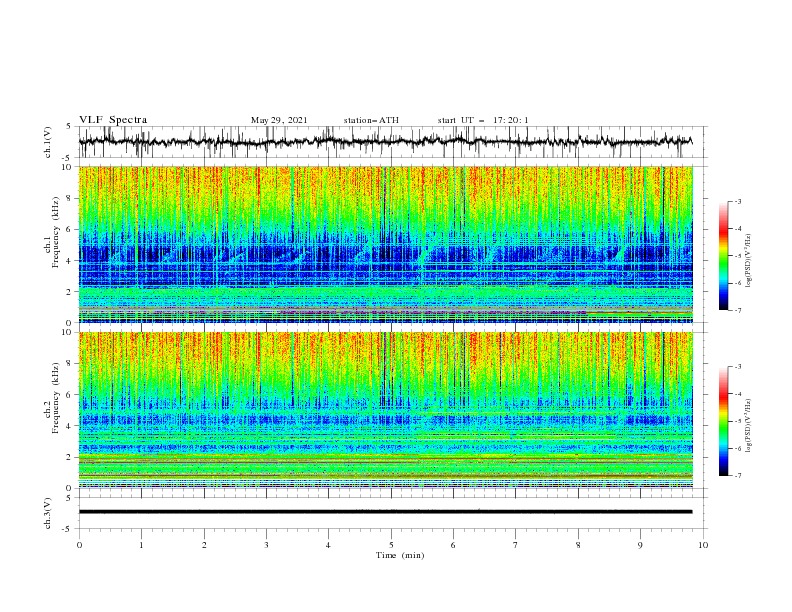
Task: Select the date text "May 29, 2021"
Action: (279, 120)
